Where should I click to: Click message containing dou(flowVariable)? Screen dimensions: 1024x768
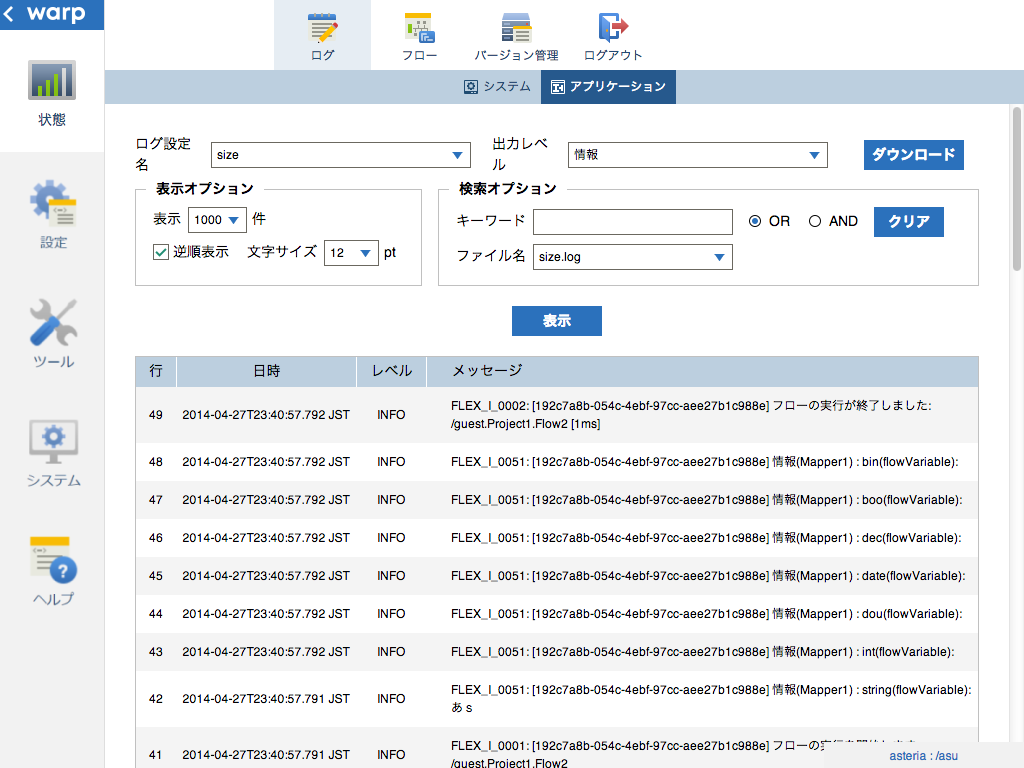click(707, 613)
